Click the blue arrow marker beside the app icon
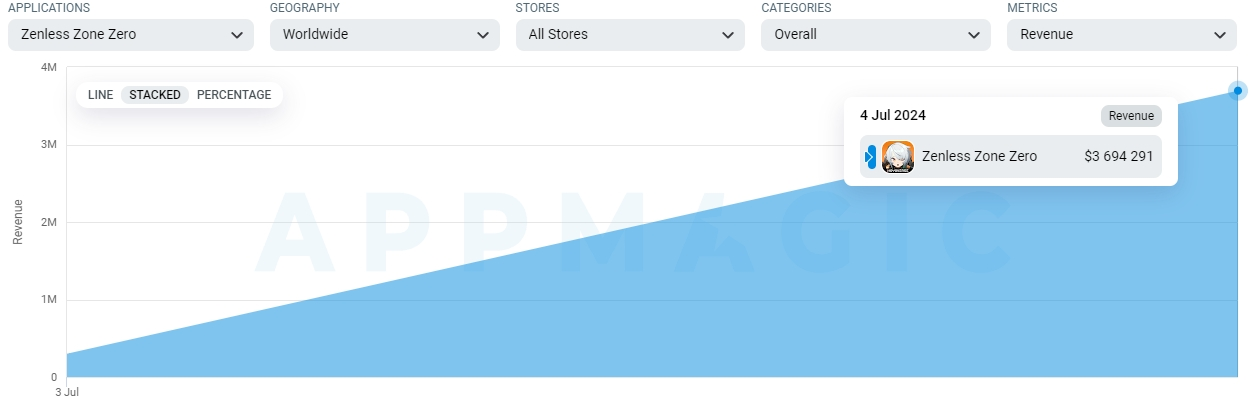The image size is (1249, 399). [871, 157]
